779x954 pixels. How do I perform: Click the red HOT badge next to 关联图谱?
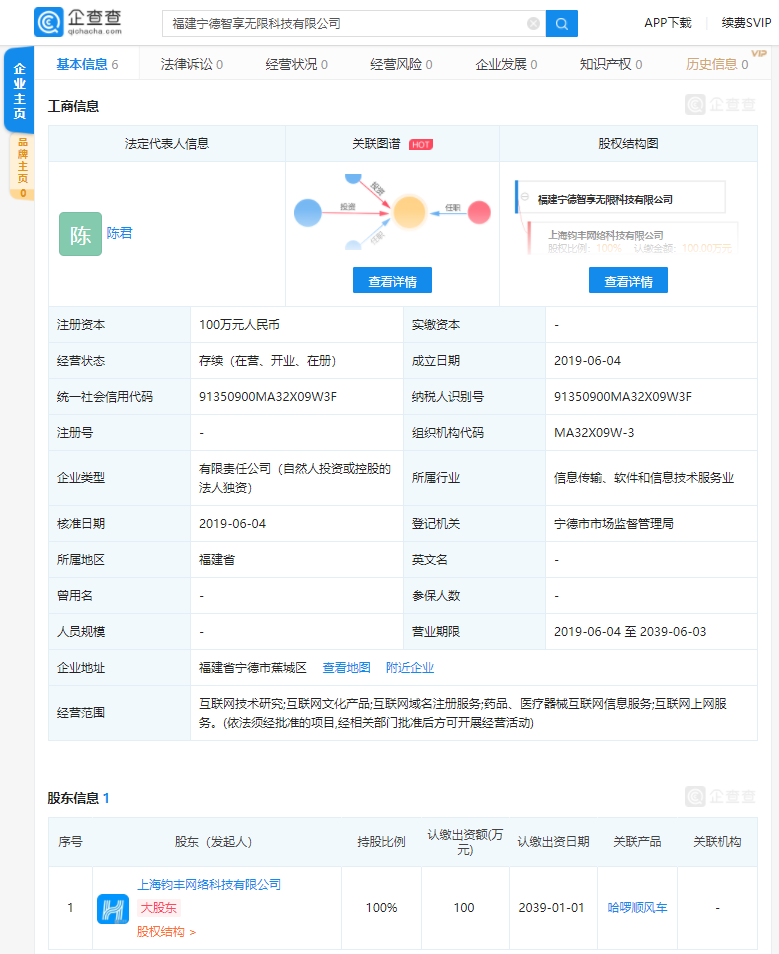tap(421, 144)
